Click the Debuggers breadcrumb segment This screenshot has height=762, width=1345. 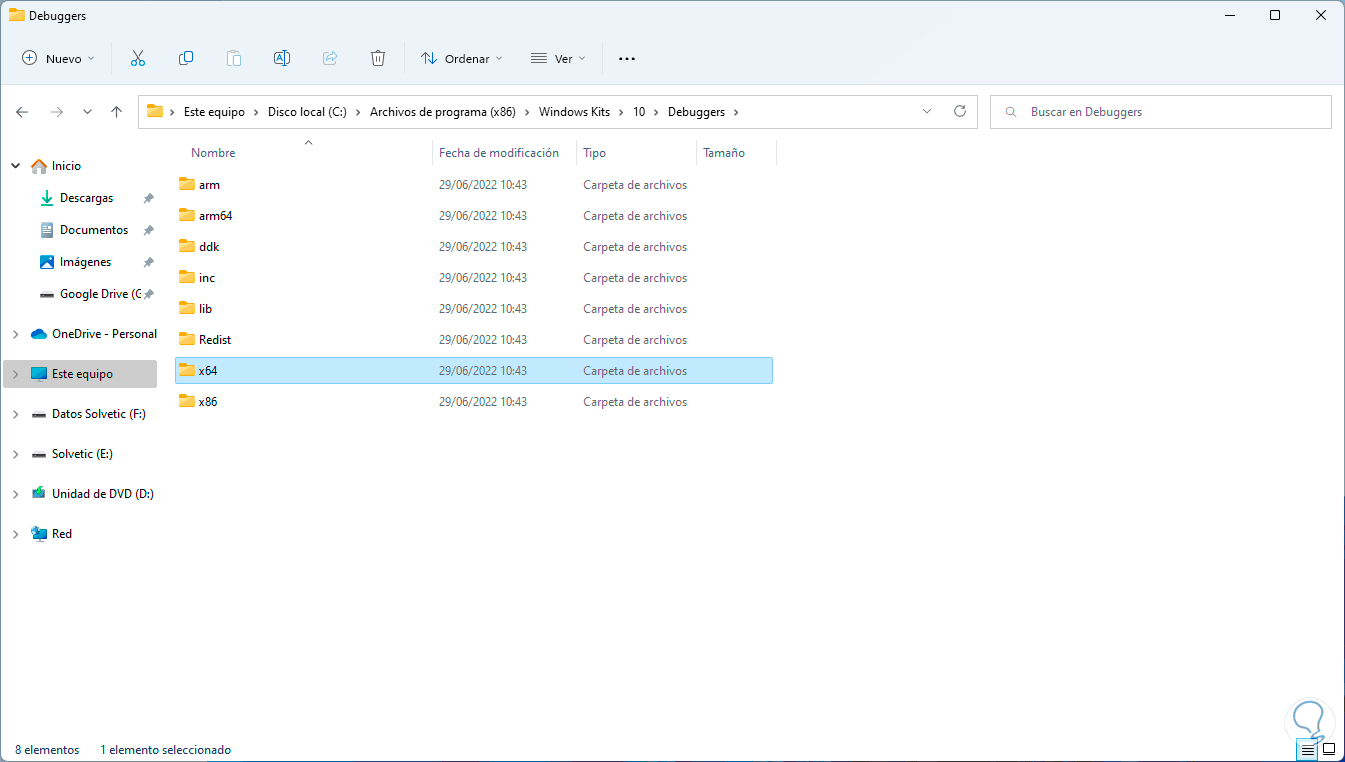point(697,112)
